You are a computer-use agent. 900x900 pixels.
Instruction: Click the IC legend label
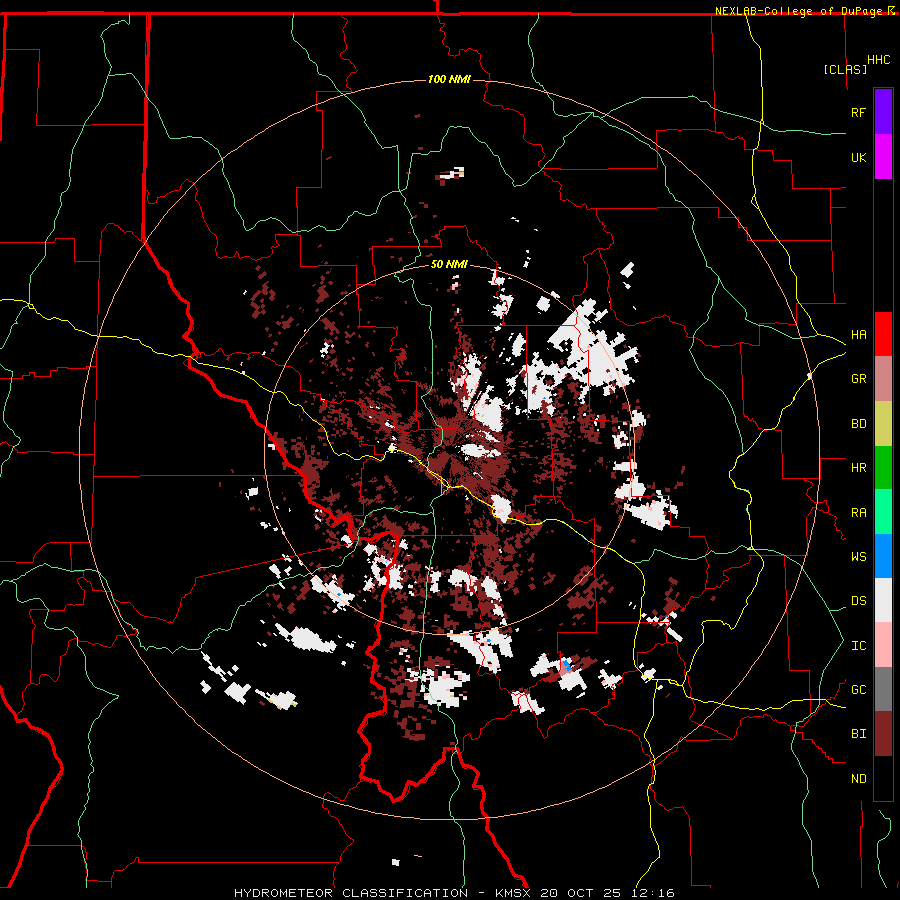pos(858,646)
